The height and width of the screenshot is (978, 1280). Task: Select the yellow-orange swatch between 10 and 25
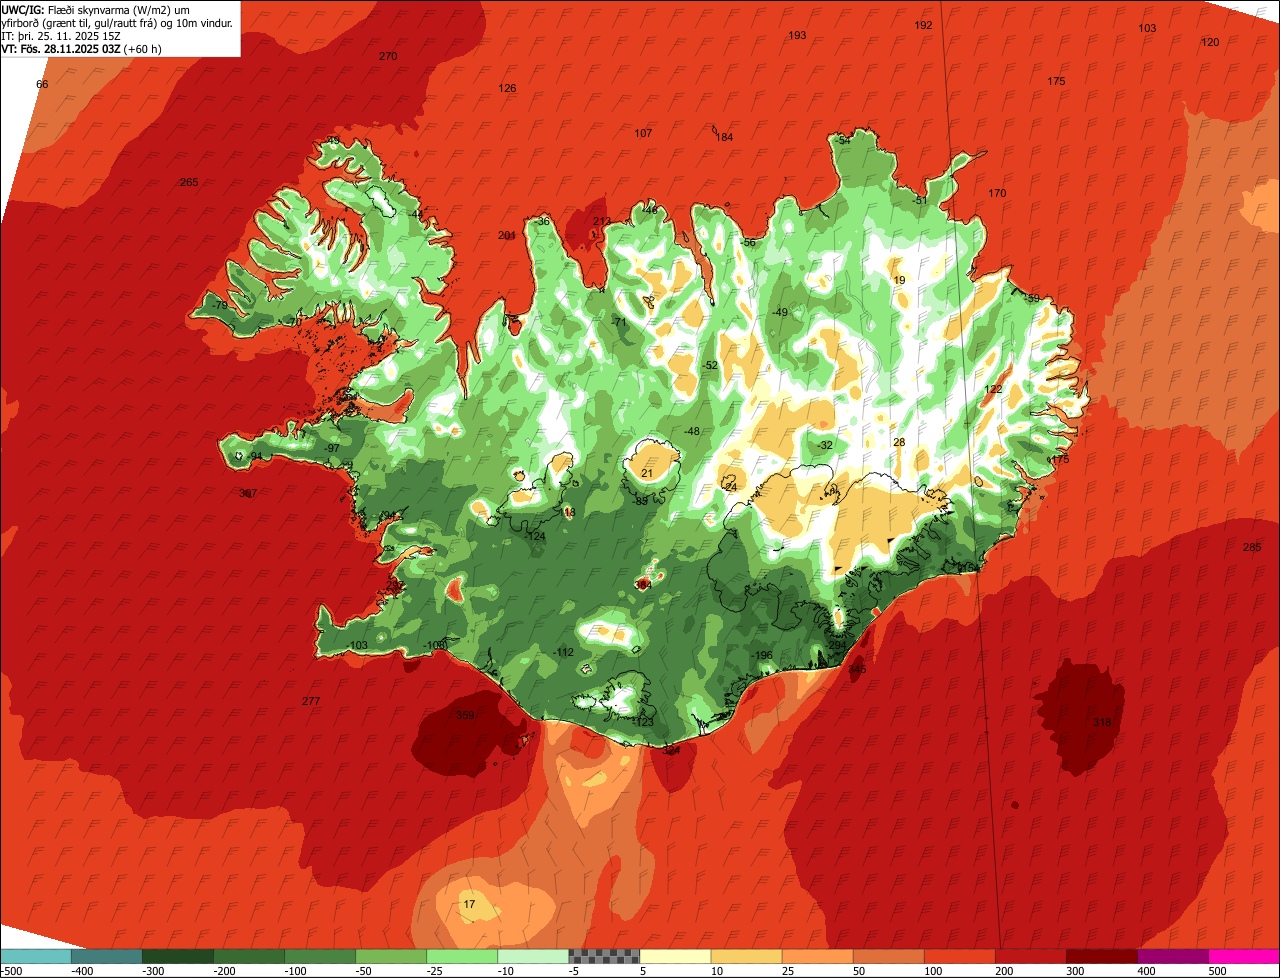point(745,956)
